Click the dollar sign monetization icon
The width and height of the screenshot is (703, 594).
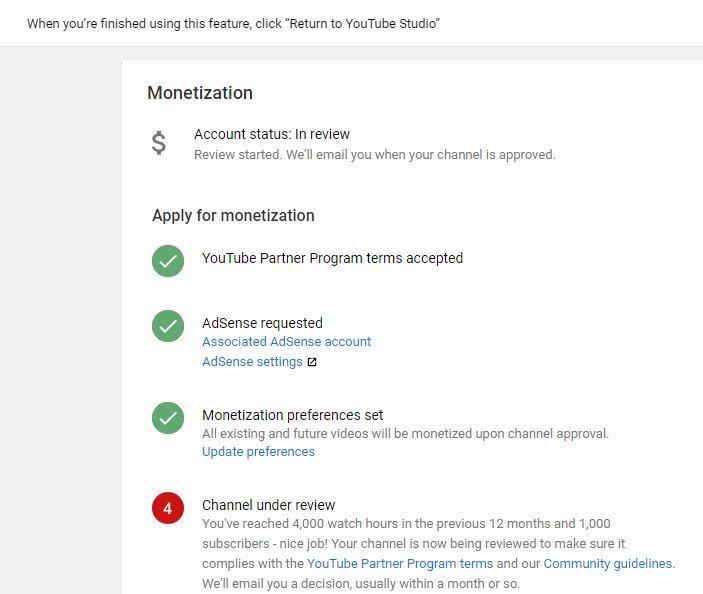coord(159,143)
